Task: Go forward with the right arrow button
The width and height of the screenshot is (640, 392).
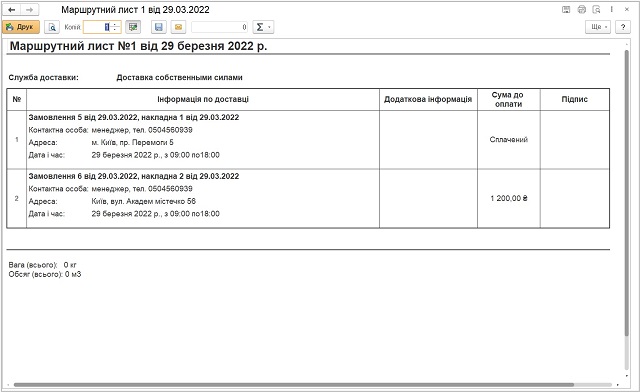Action: [x=29, y=10]
